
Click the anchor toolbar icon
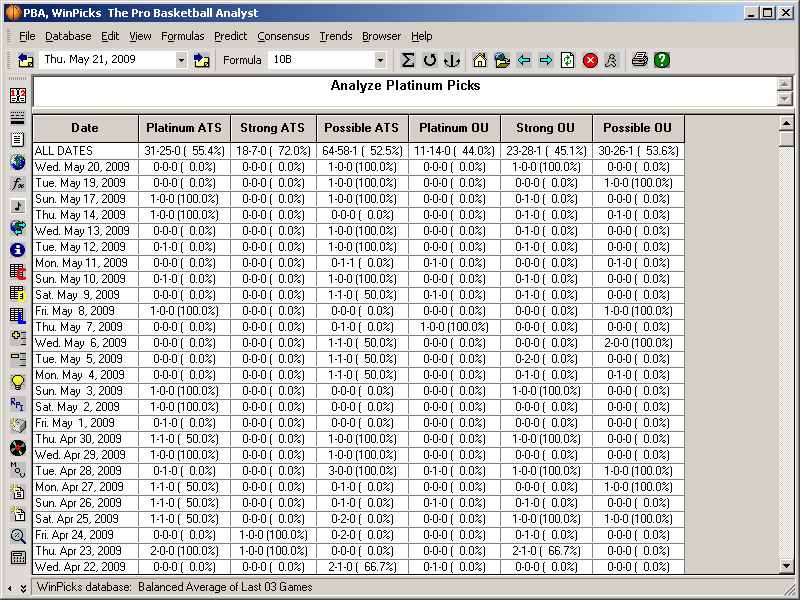tap(452, 60)
